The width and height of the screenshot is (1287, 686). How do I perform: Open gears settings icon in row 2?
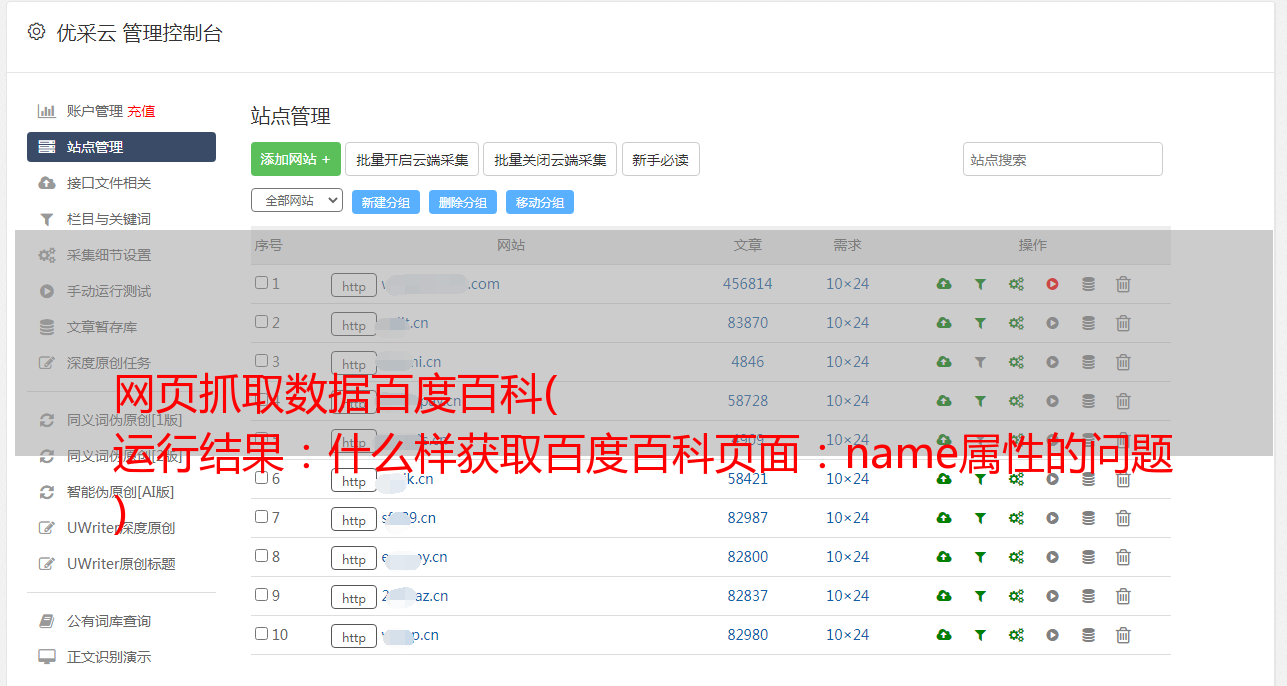[x=1016, y=323]
